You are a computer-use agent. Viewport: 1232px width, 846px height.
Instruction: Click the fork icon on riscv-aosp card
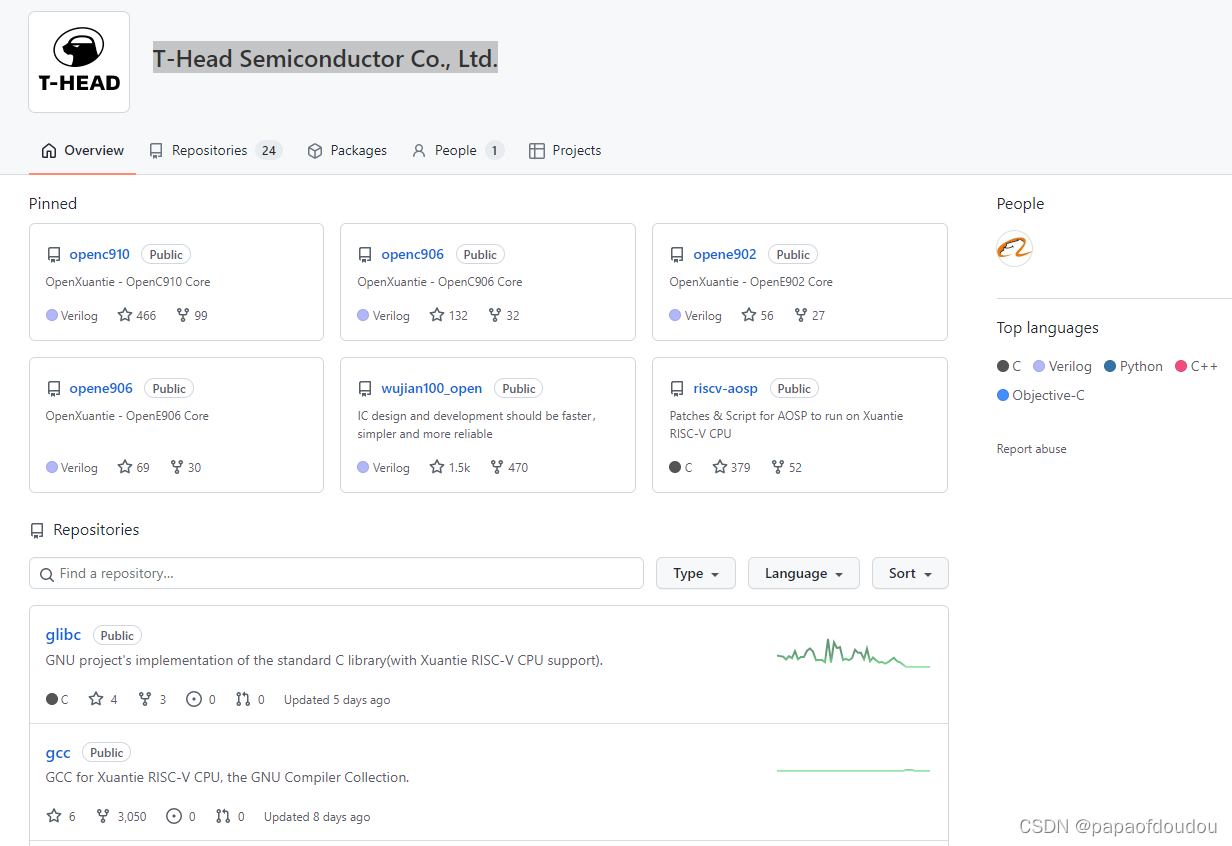tap(778, 467)
